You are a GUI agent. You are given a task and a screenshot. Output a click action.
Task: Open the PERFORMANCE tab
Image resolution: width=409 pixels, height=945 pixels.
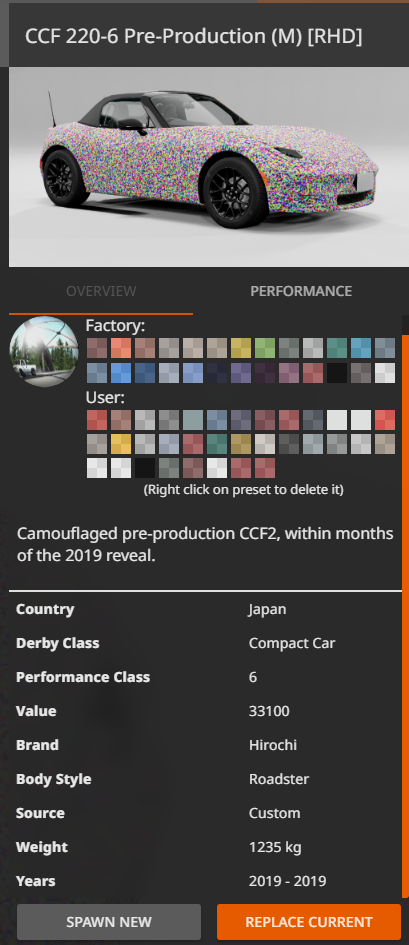(301, 291)
